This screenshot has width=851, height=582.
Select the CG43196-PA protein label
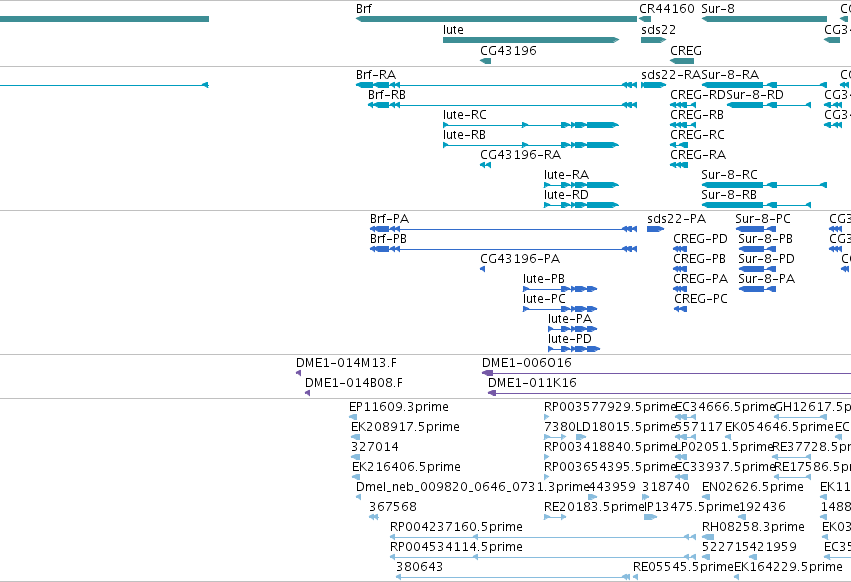(x=520, y=259)
